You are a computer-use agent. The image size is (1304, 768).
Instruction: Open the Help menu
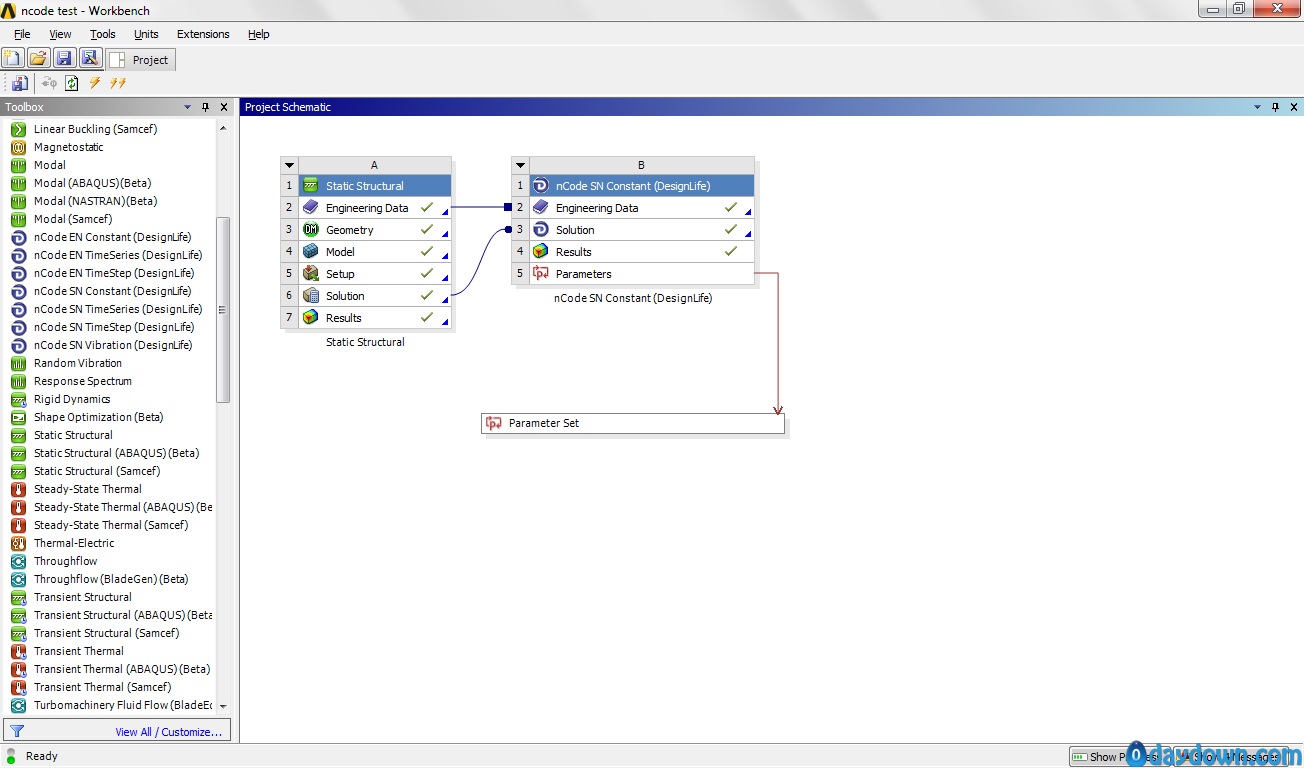[259, 34]
